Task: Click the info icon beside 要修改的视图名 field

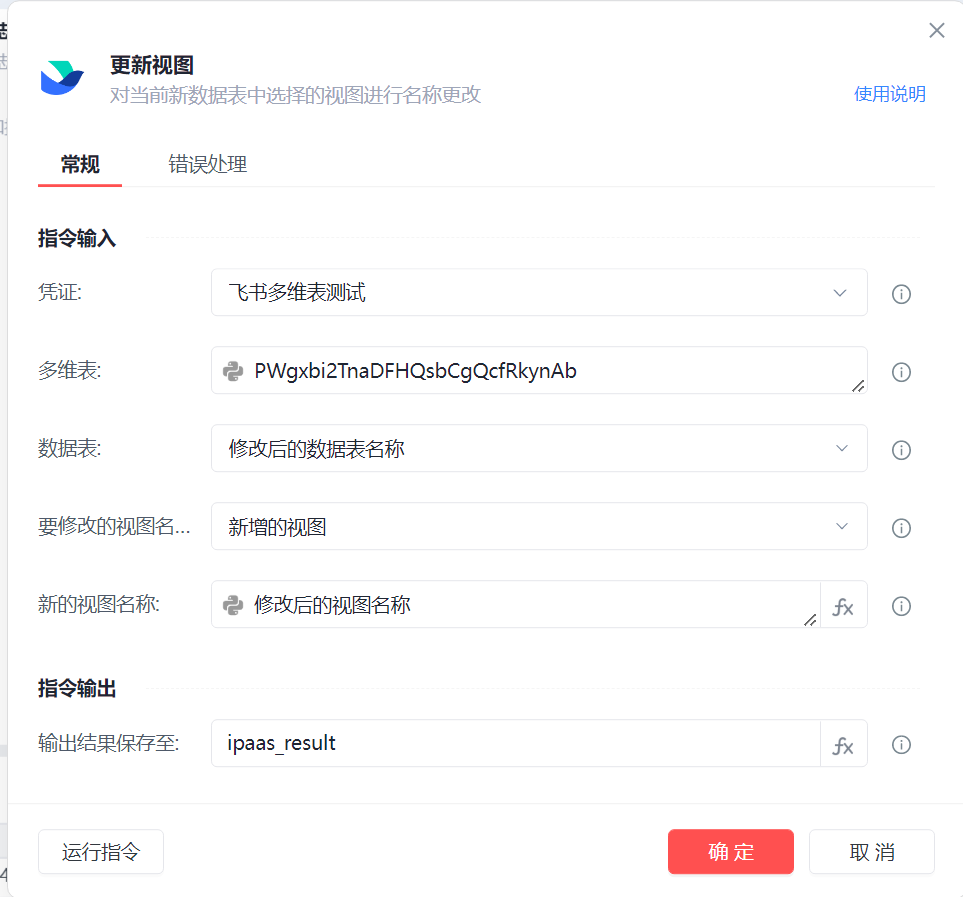Action: point(901,528)
